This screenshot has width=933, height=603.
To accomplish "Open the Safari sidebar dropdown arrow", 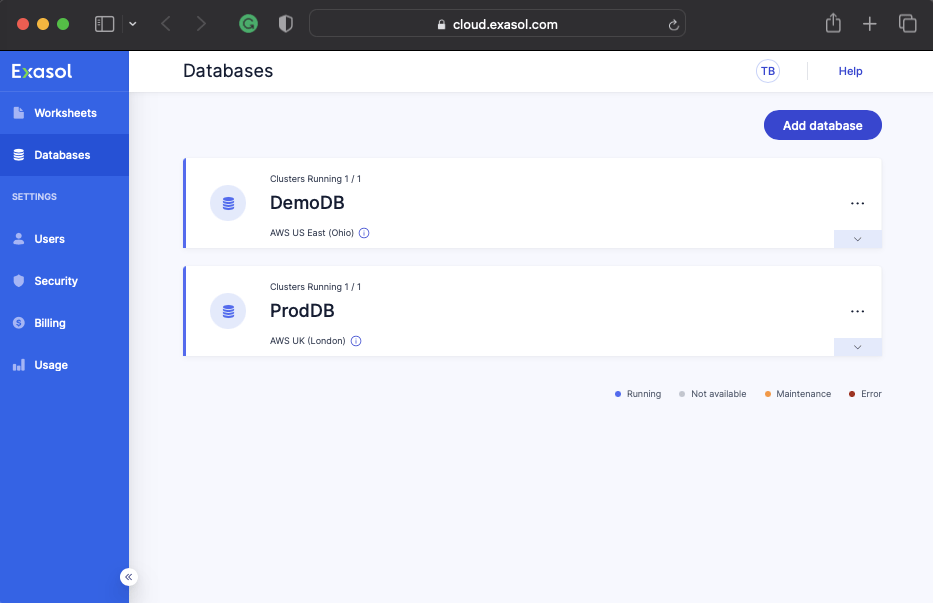I will pos(133,24).
